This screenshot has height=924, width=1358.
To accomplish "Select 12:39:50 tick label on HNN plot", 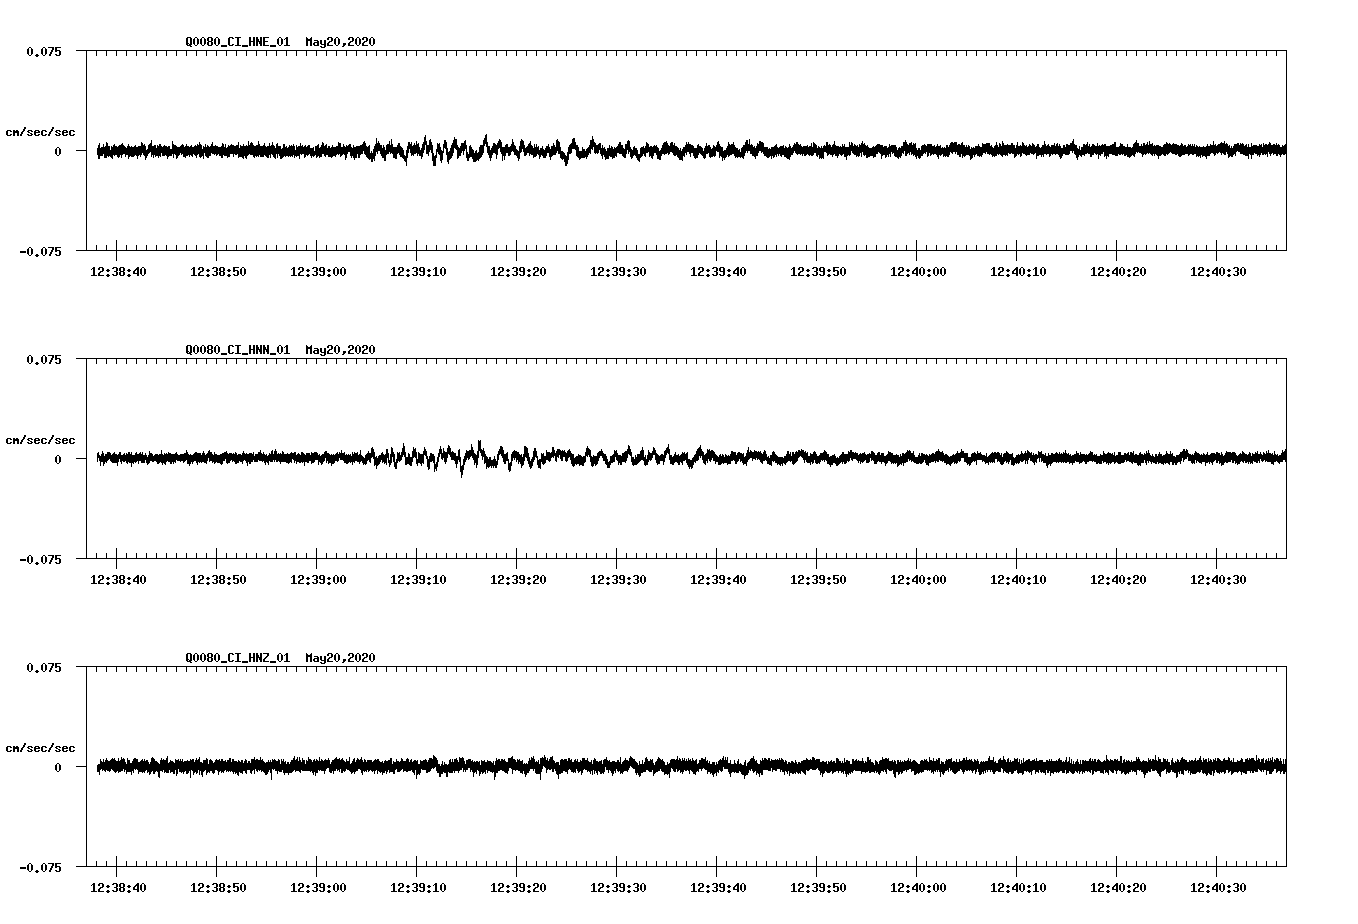I will point(818,580).
